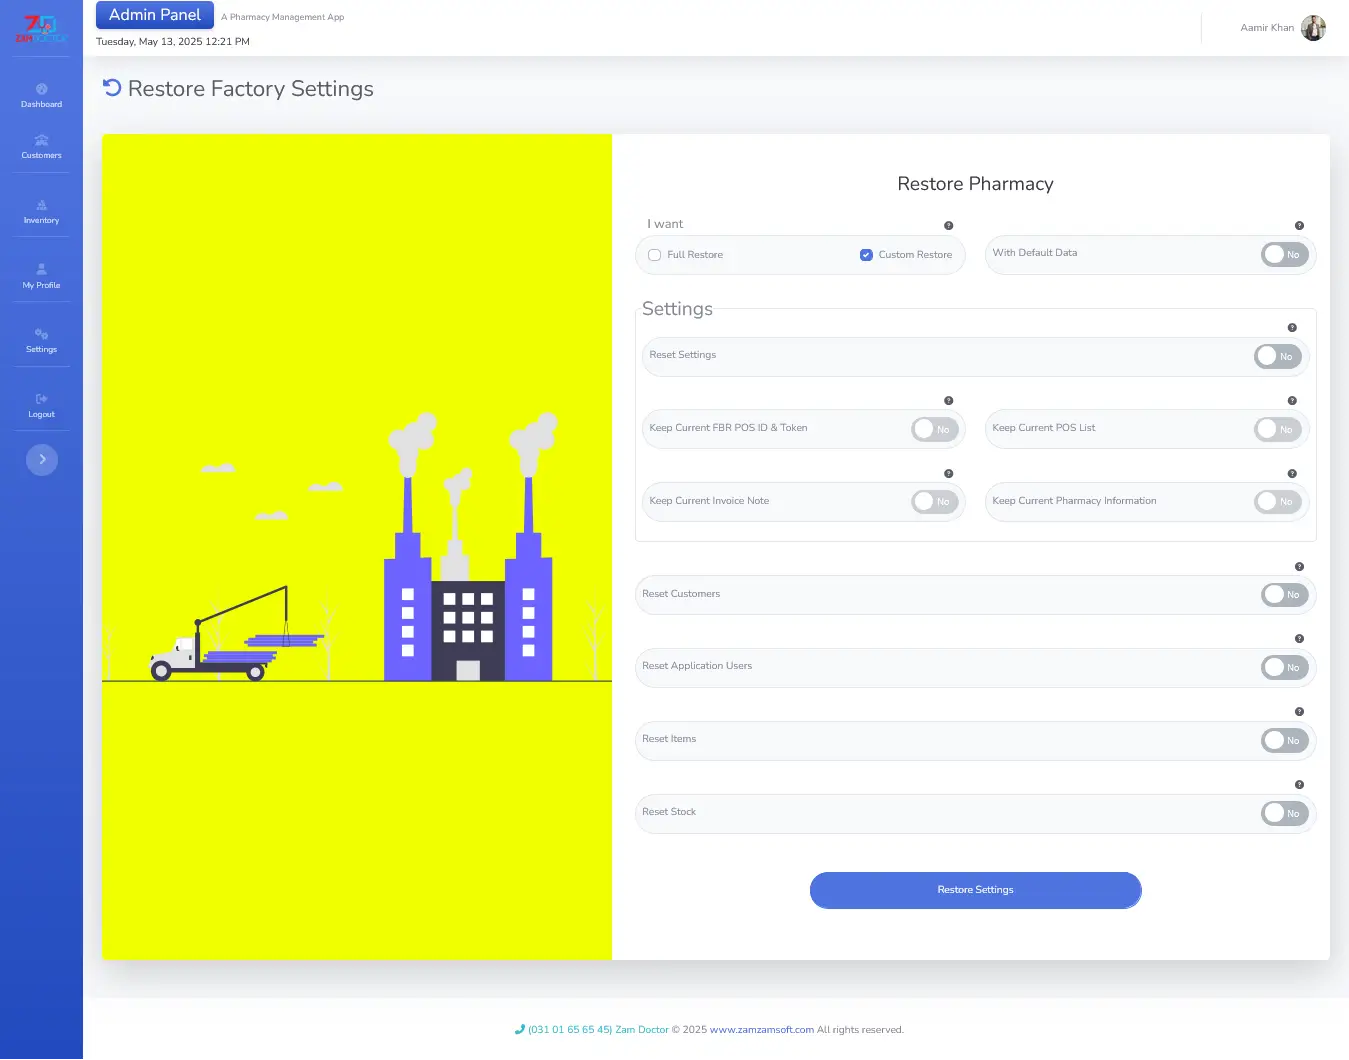1349x1060 pixels.
Task: Go to Customers in the sidebar
Action: [x=41, y=141]
